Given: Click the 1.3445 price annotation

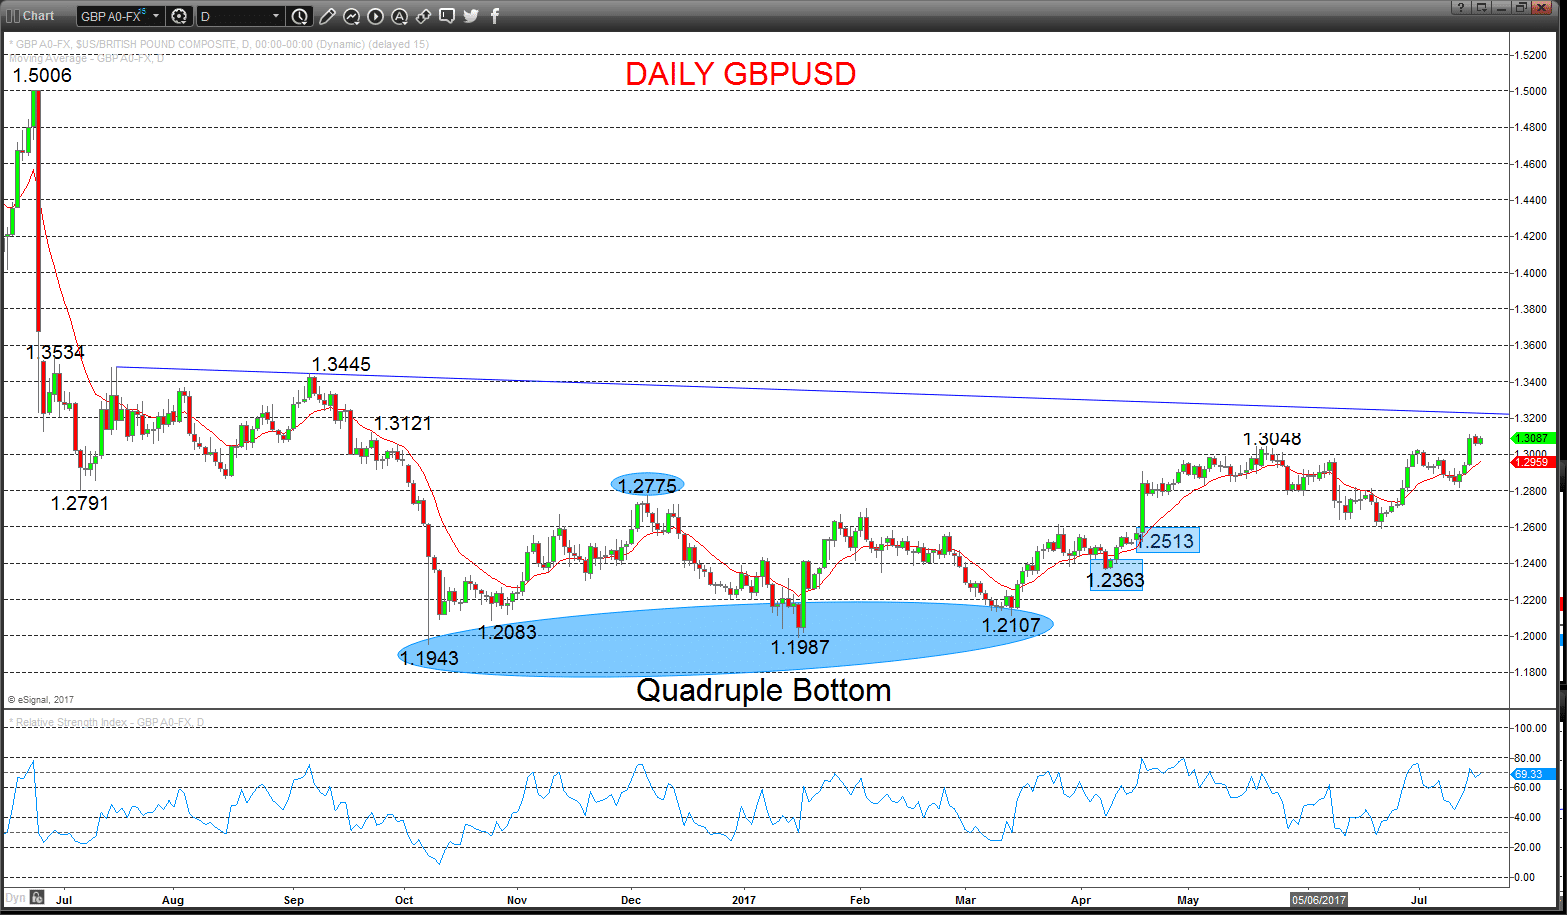Looking at the screenshot, I should (341, 365).
